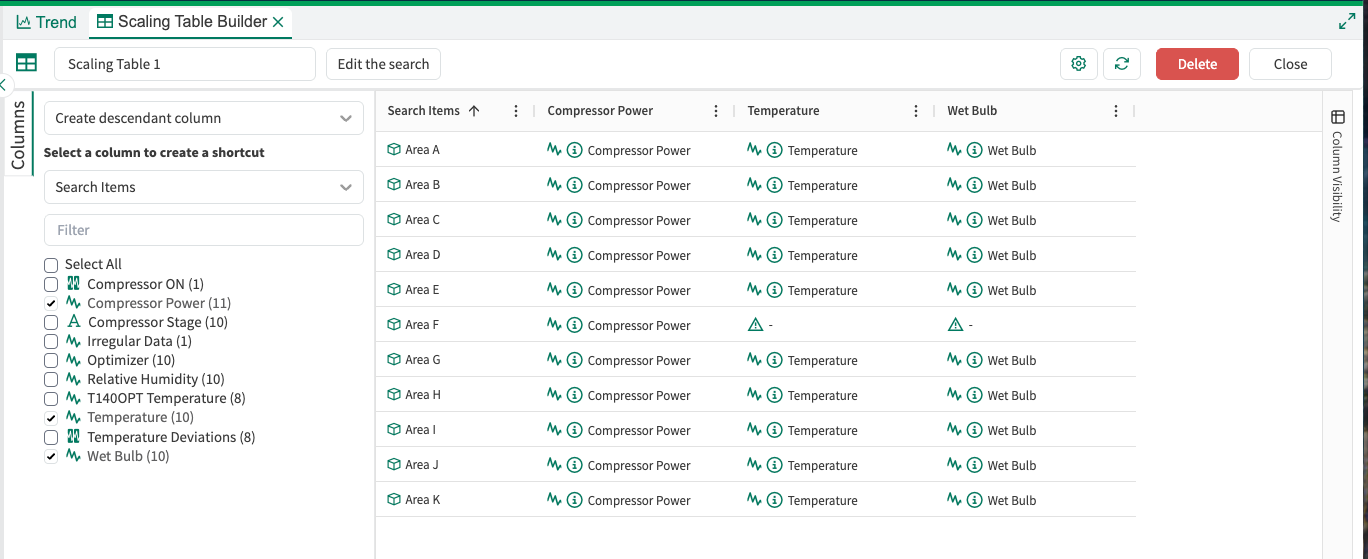This screenshot has width=1368, height=559.
Task: Click the Filter input field
Action: pyautogui.click(x=203, y=230)
